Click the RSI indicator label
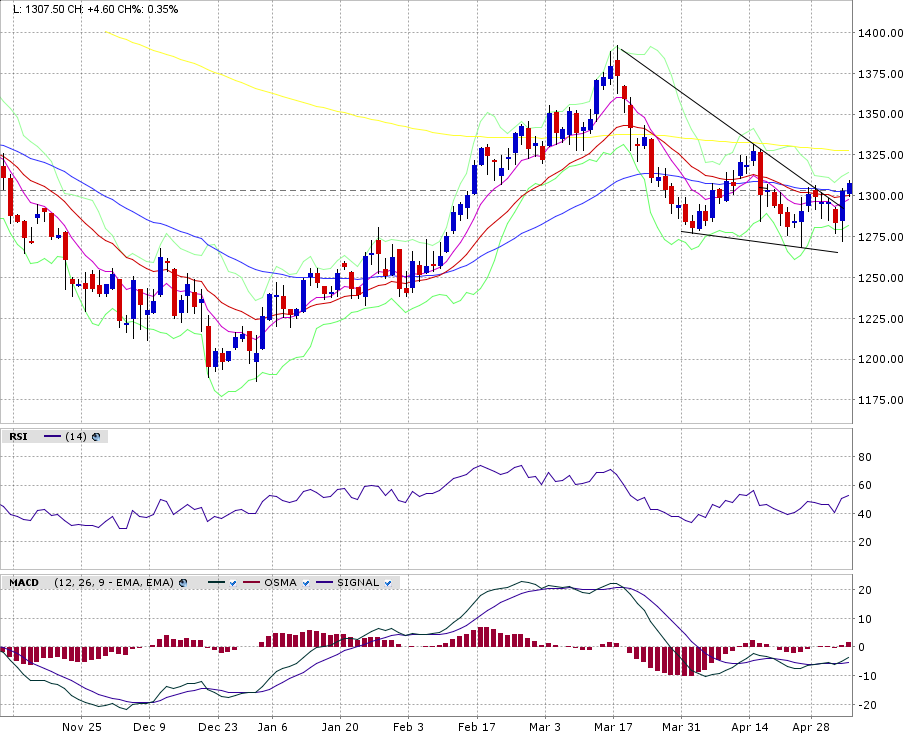Viewport: 912px width, 741px height. tap(18, 436)
